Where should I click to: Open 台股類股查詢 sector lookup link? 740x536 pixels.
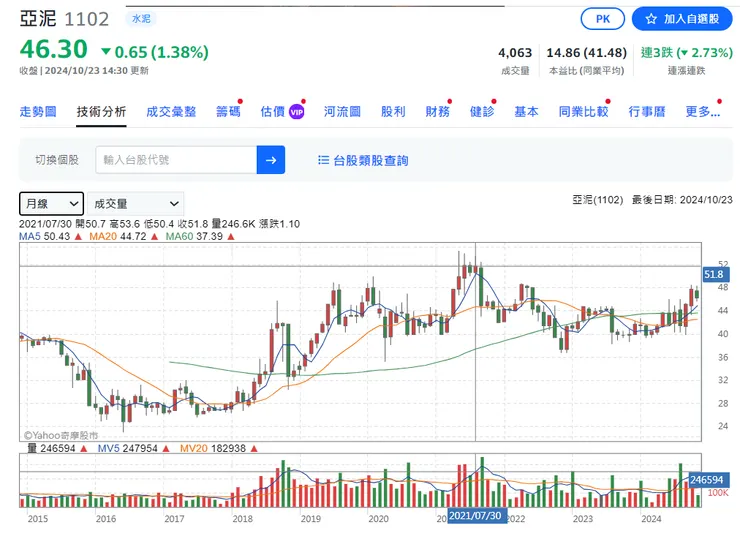coord(370,160)
